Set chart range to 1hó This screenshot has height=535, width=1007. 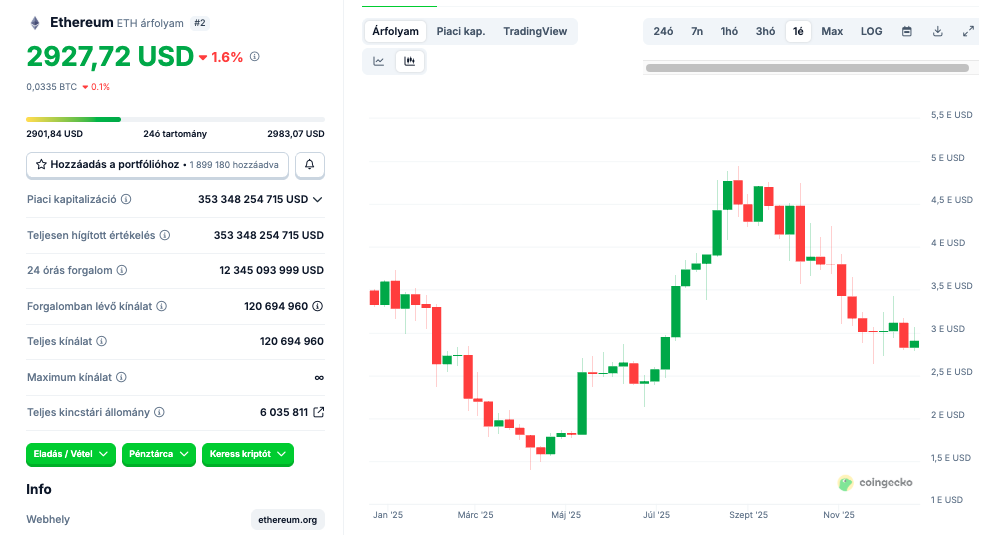(x=729, y=31)
